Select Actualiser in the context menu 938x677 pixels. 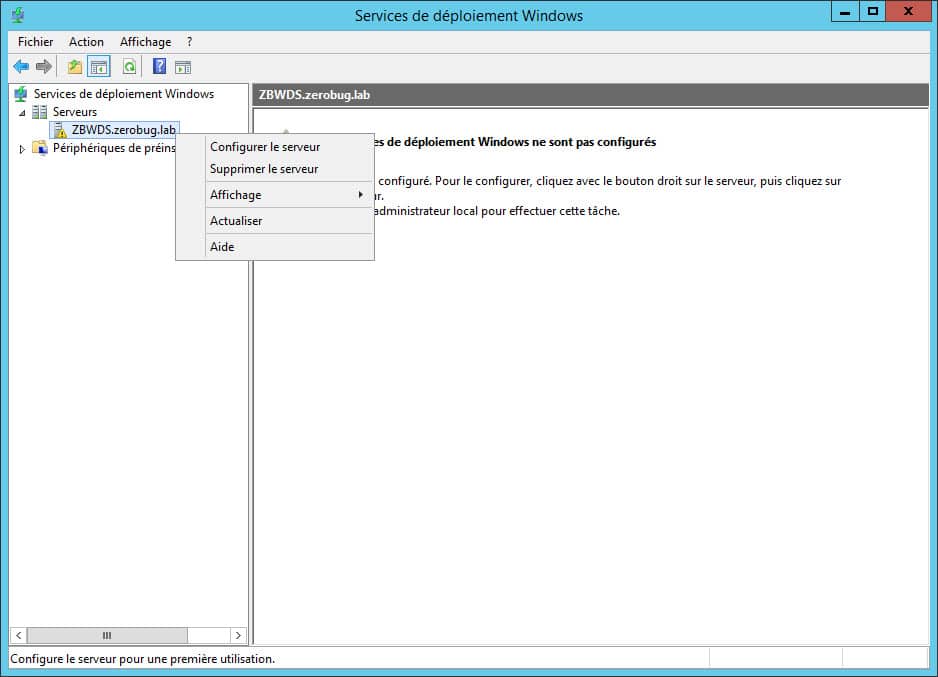(275, 221)
